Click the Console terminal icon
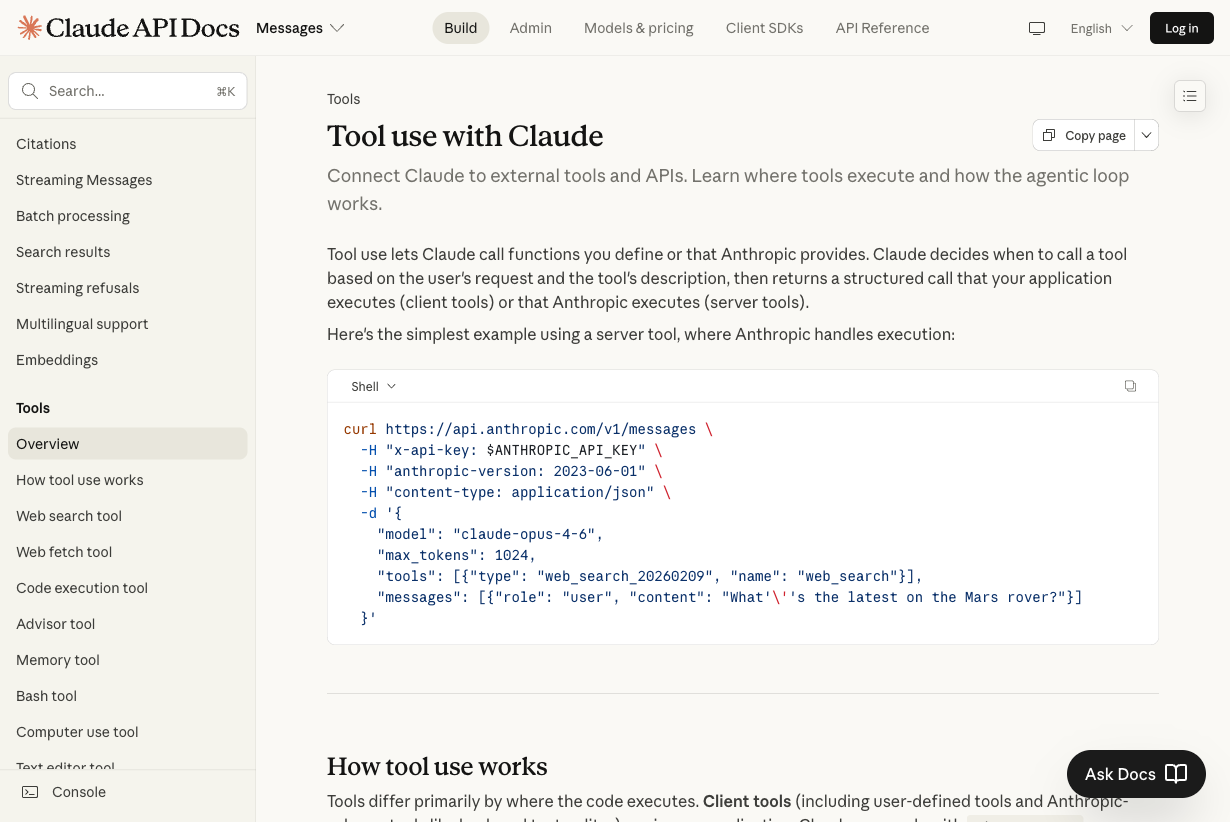This screenshot has width=1230, height=822. click(x=30, y=792)
